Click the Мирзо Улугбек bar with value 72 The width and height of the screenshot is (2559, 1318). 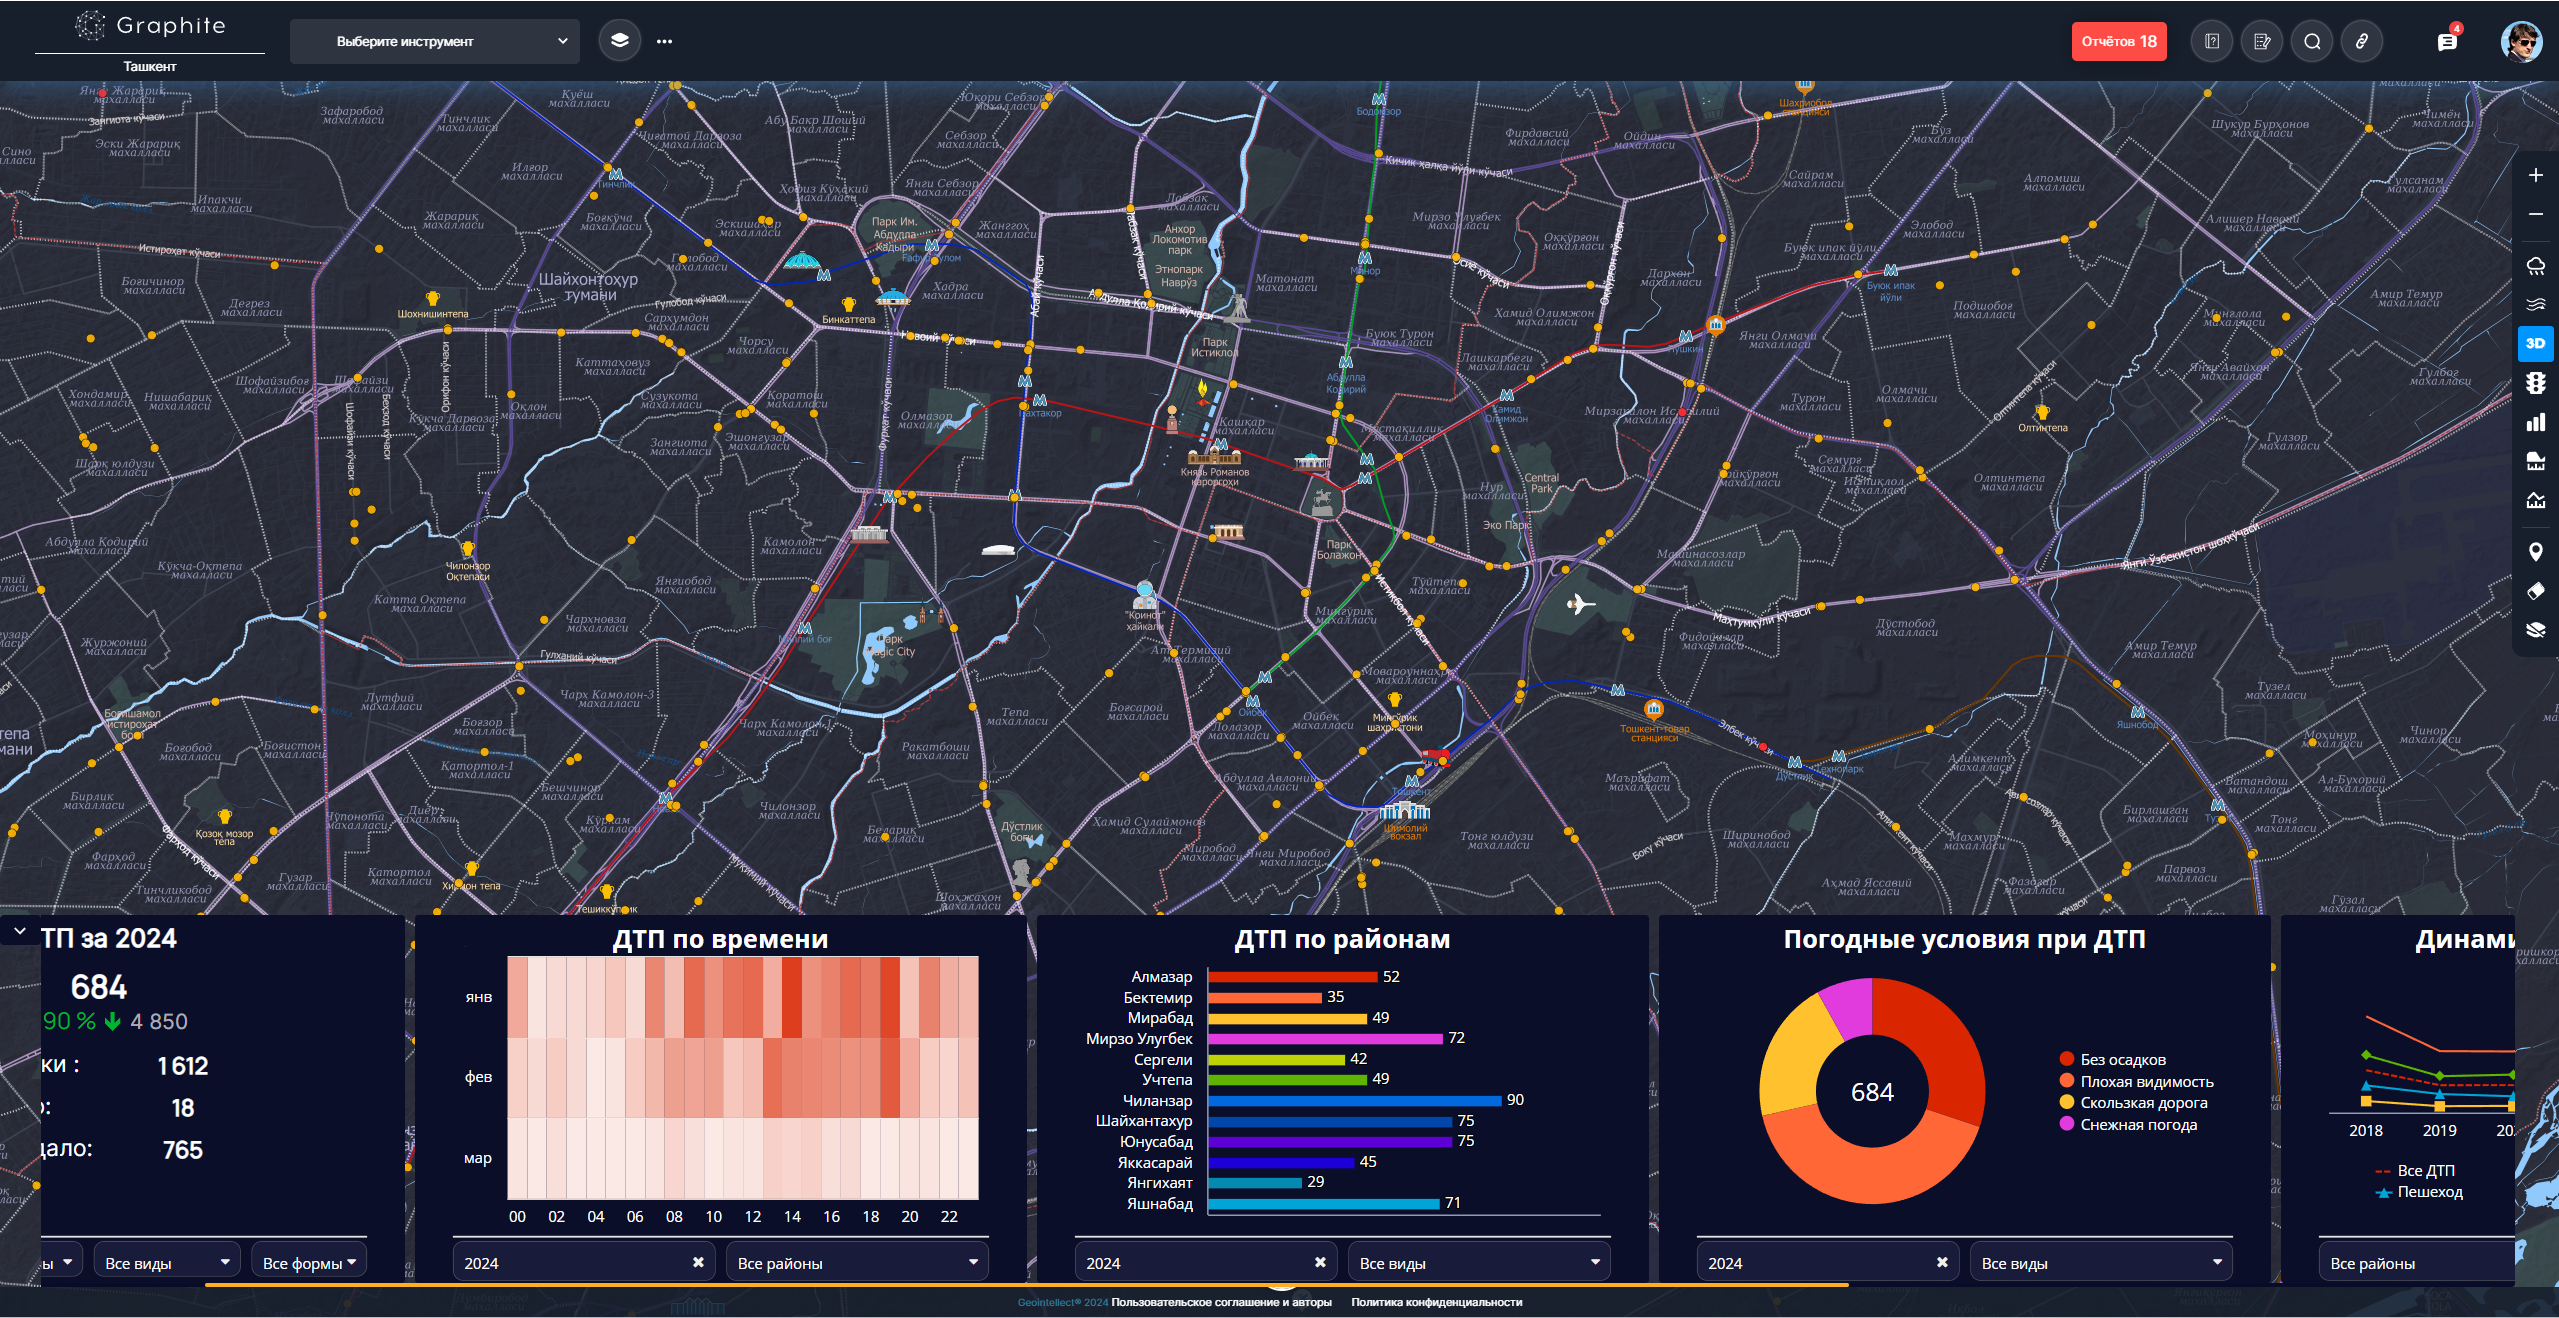click(x=1325, y=1038)
